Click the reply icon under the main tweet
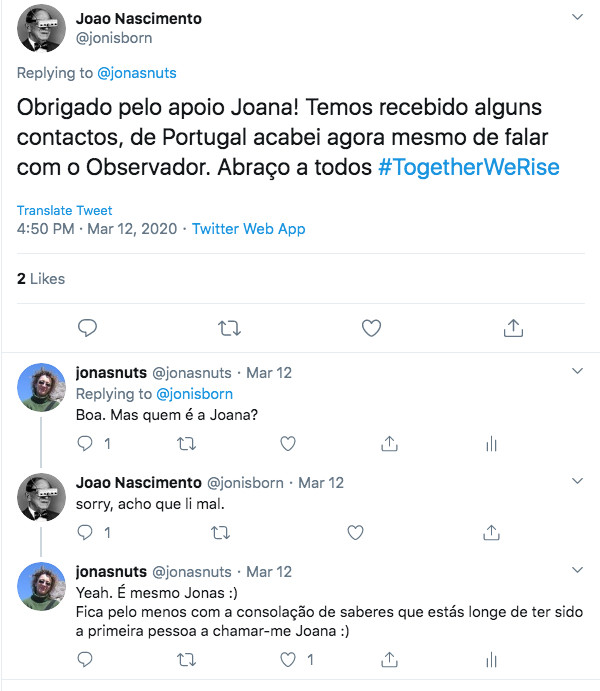The height and width of the screenshot is (691, 600). click(87, 328)
